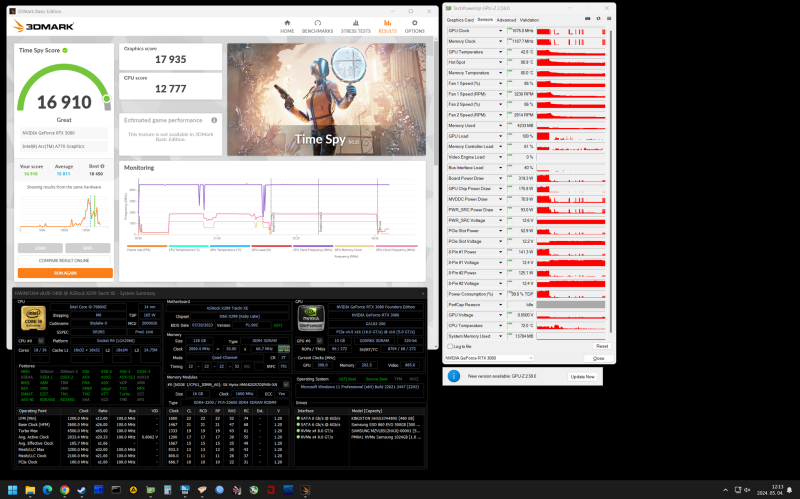
Task: Open the GPU-Z hamburger menu
Action: [x=609, y=18]
